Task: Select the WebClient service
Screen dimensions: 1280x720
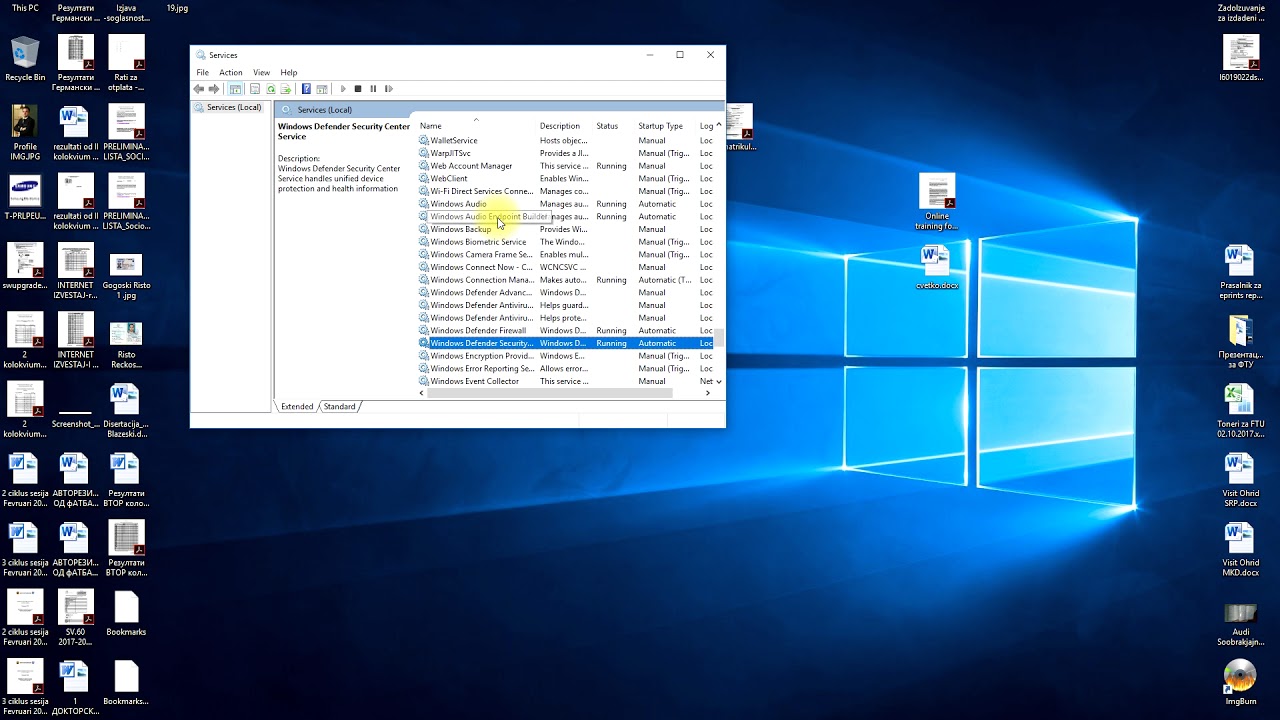Action: (565, 178)
